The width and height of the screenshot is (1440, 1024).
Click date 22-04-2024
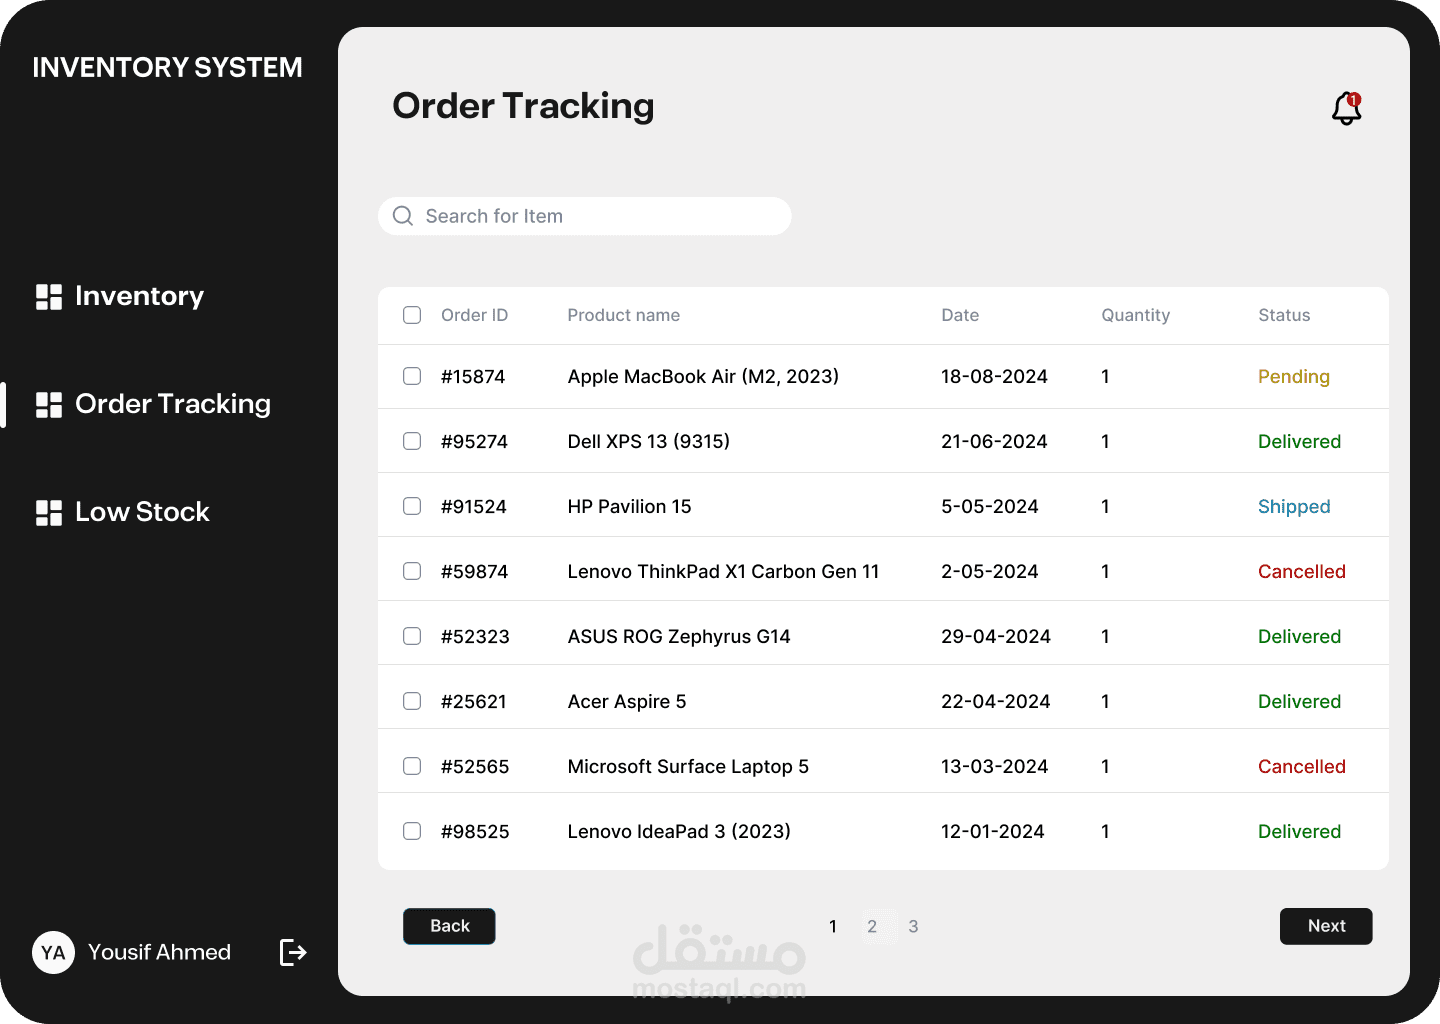(995, 701)
